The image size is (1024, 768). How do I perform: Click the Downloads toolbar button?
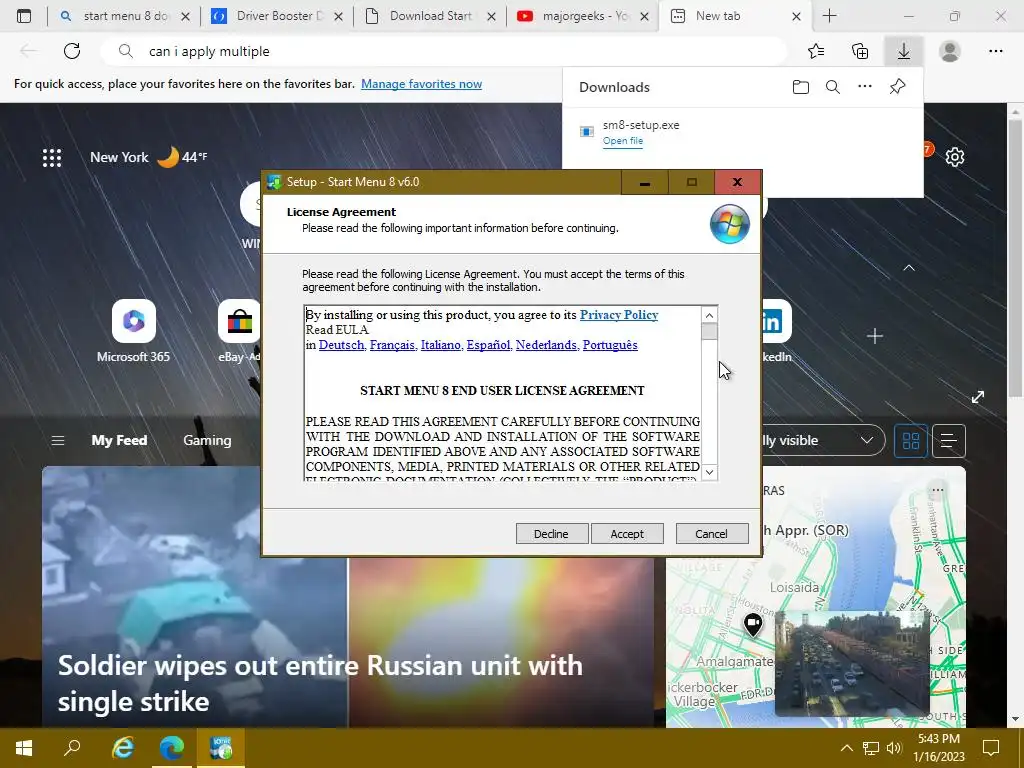click(903, 51)
